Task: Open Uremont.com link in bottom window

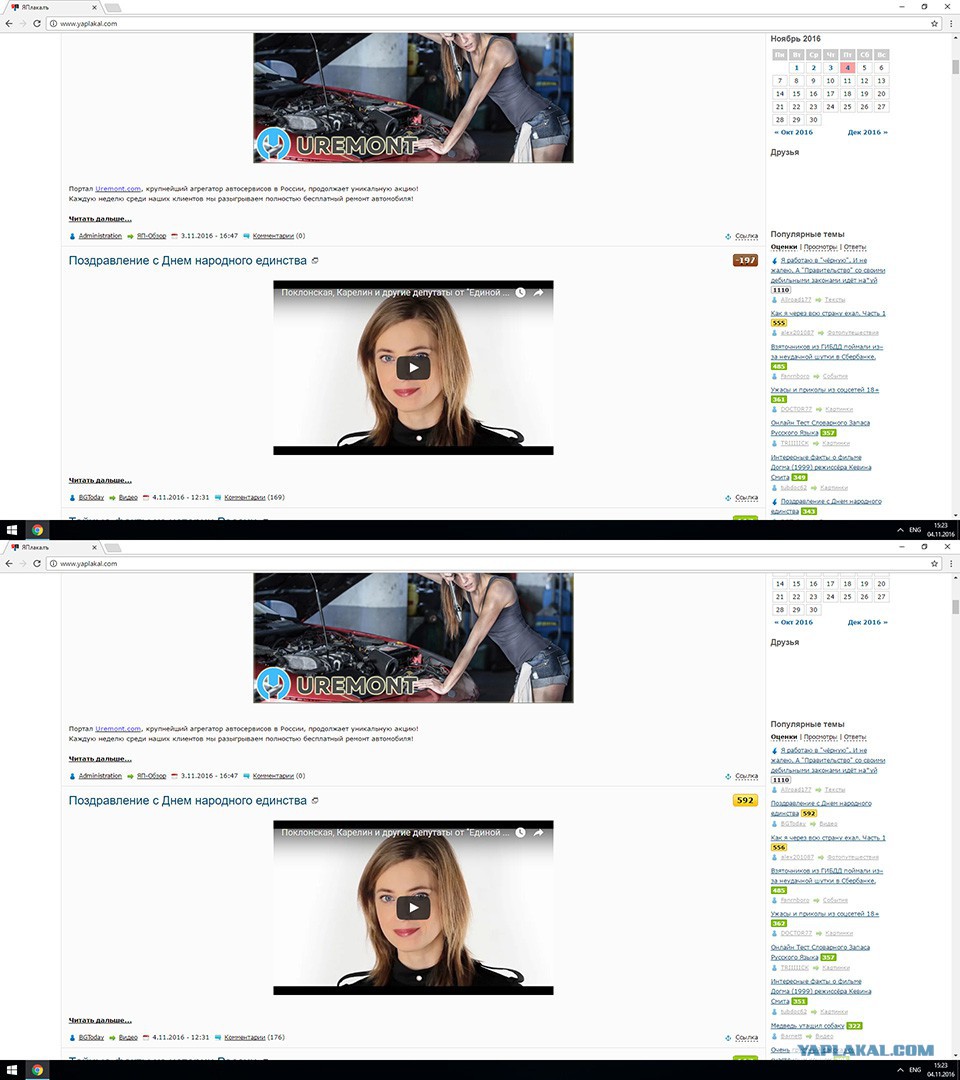Action: click(x=118, y=729)
